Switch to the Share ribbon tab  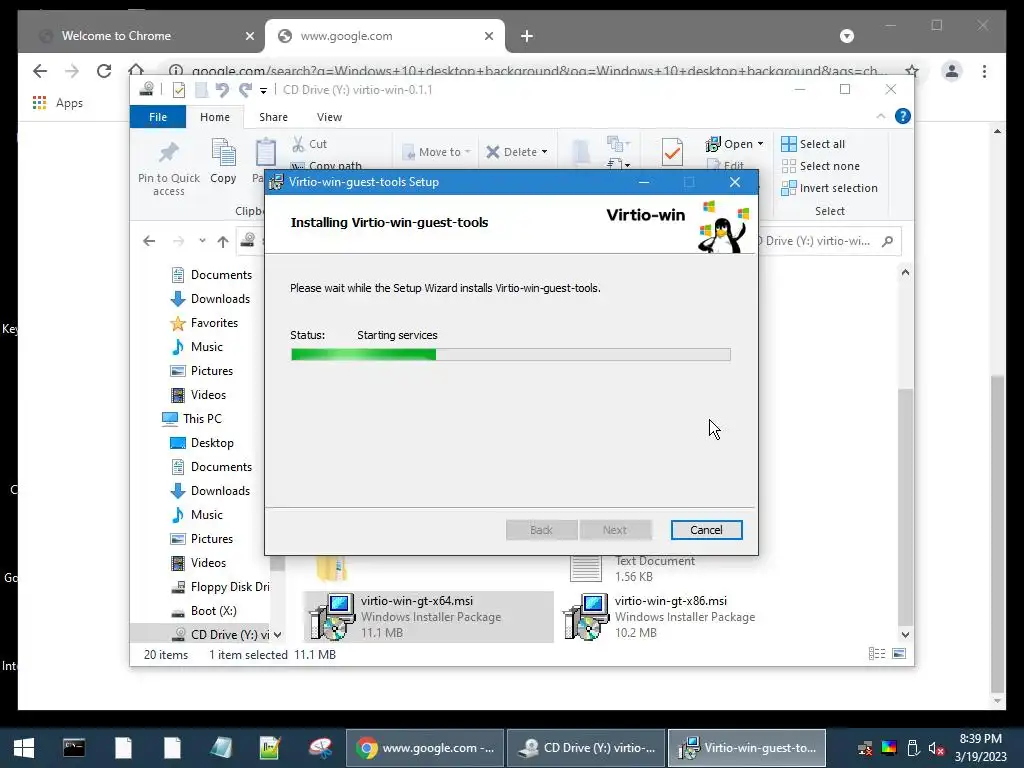point(273,117)
